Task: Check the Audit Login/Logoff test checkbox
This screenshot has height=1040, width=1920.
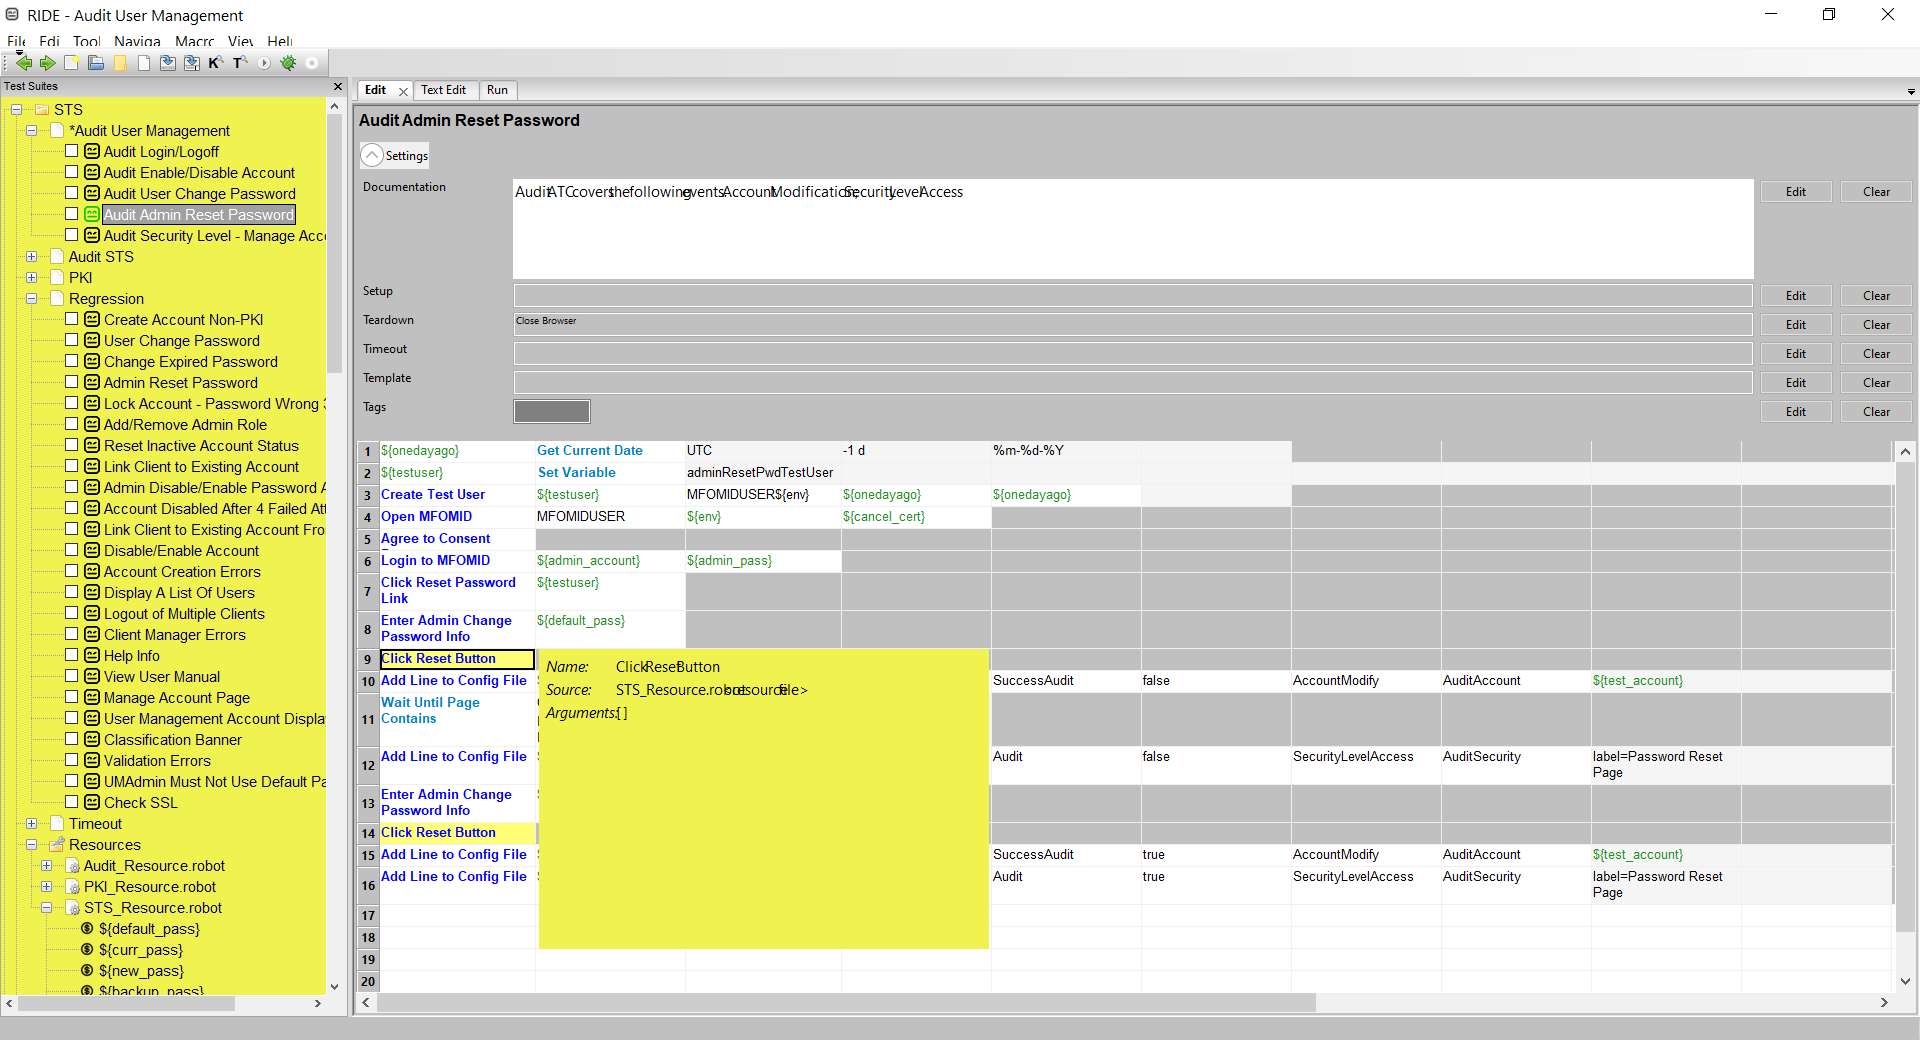Action: [x=72, y=150]
